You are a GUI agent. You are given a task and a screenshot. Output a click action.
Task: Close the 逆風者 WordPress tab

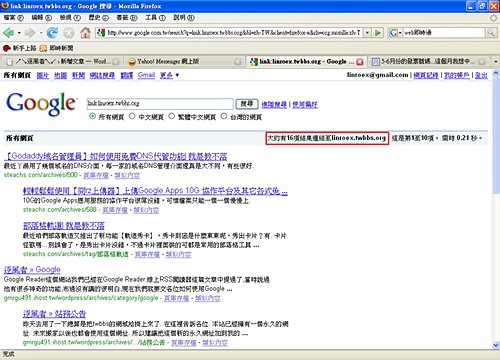[116, 62]
